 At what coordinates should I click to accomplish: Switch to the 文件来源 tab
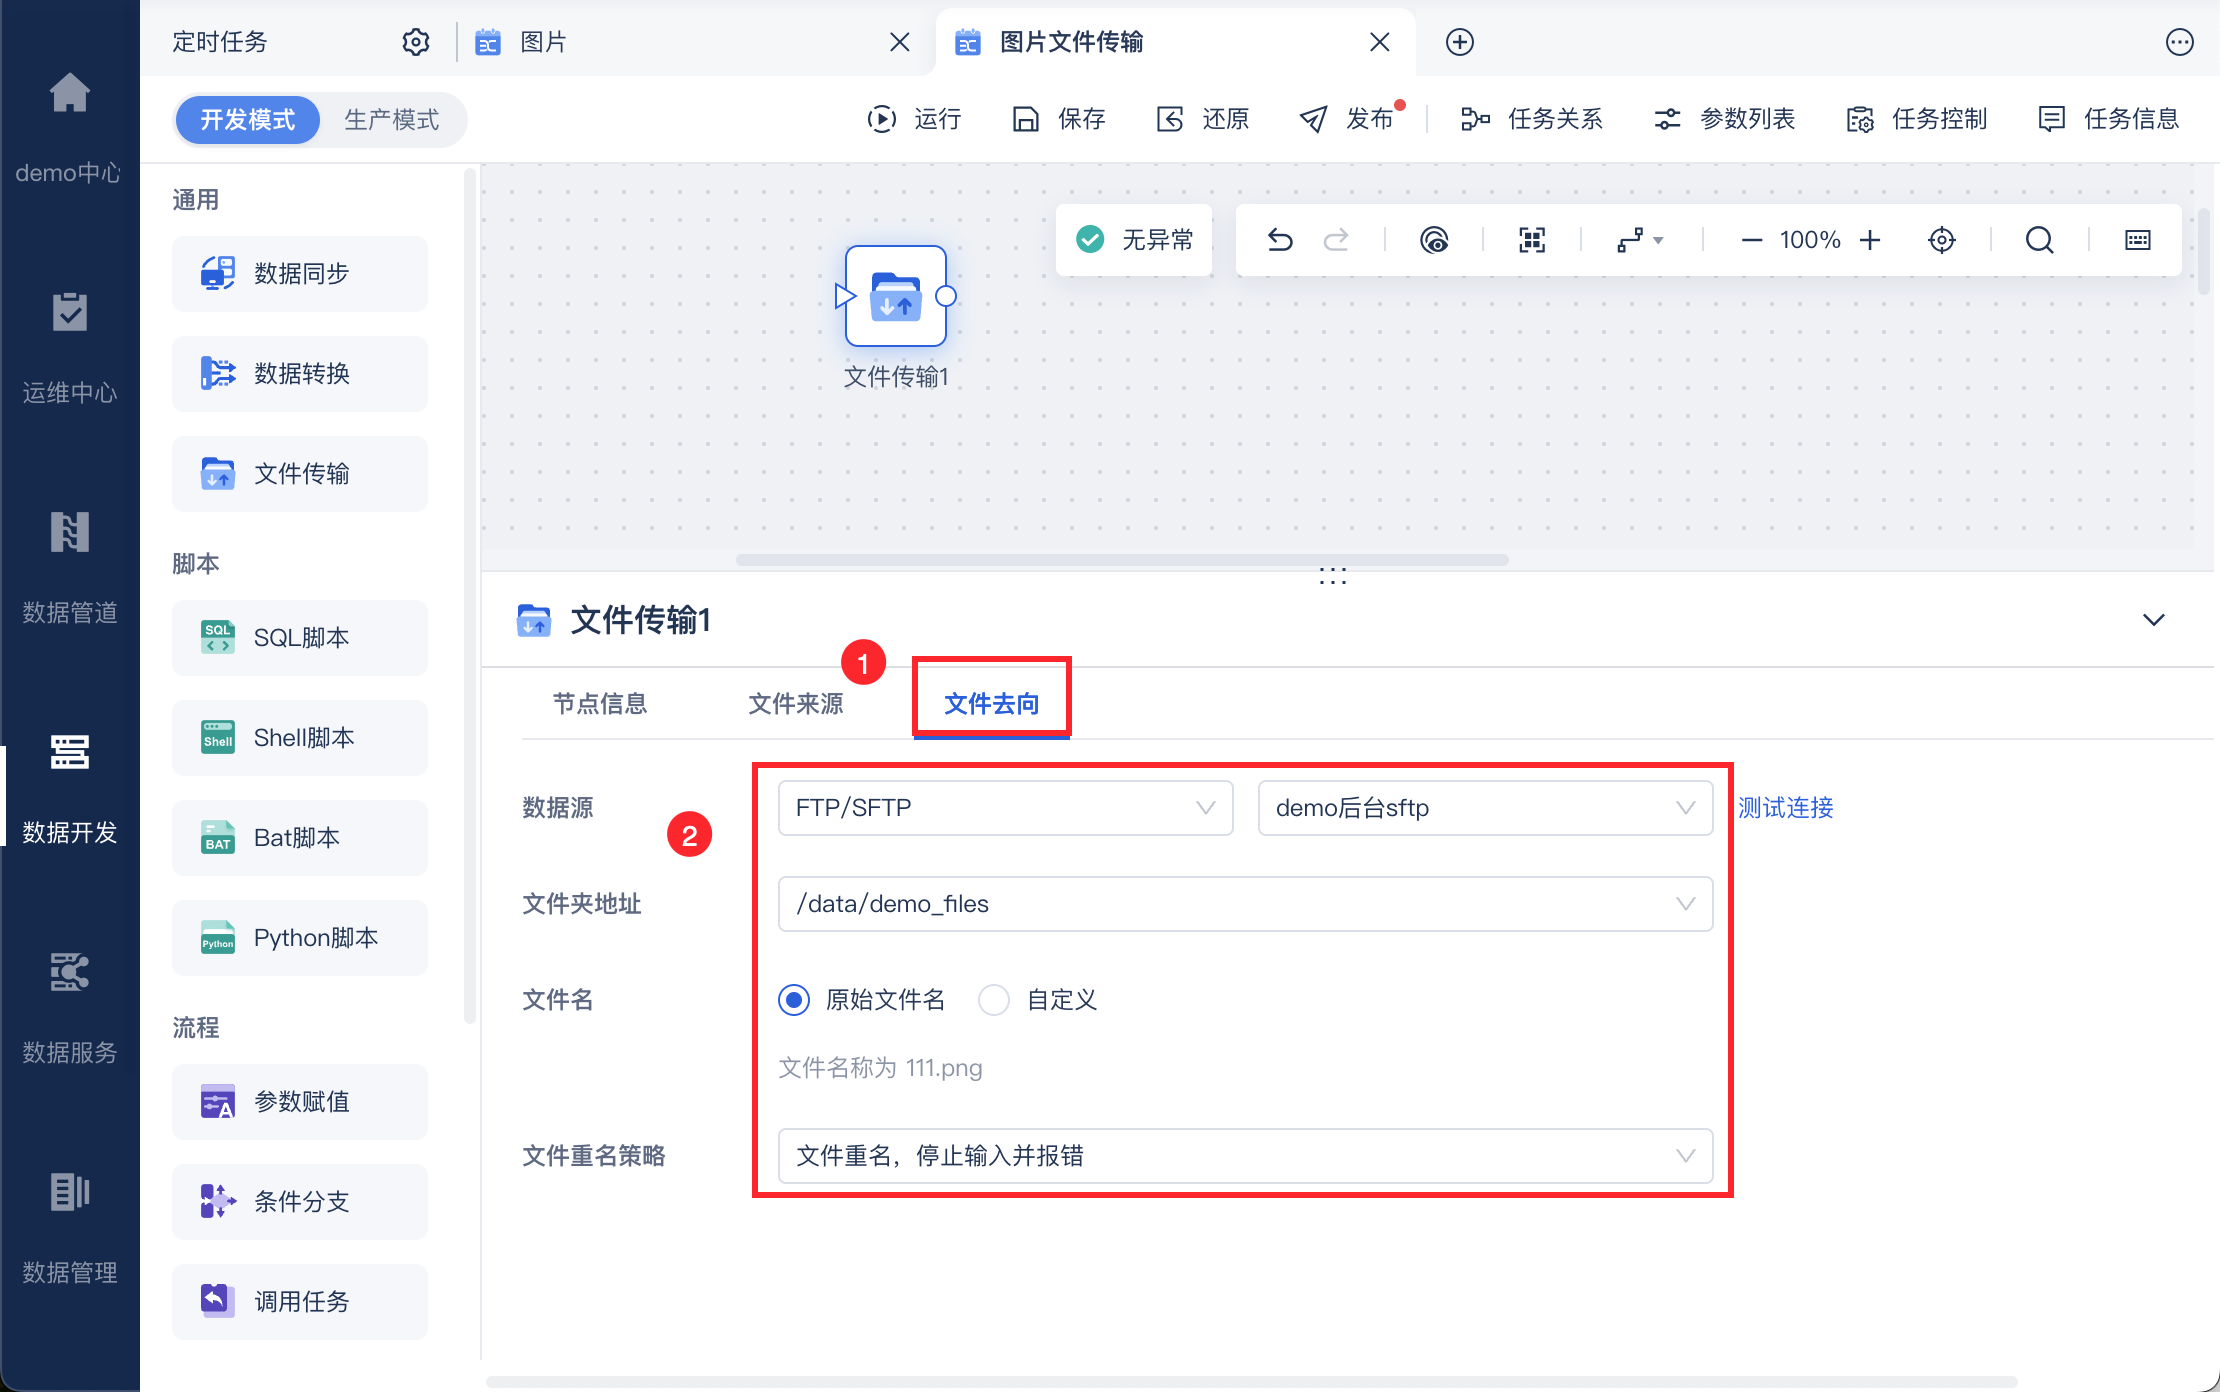coord(795,704)
